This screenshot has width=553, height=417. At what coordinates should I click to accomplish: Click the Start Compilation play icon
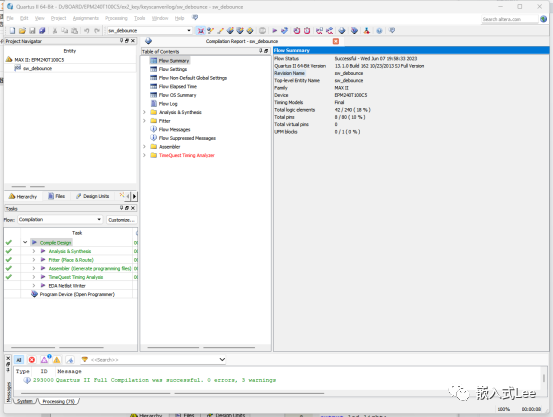(274, 31)
